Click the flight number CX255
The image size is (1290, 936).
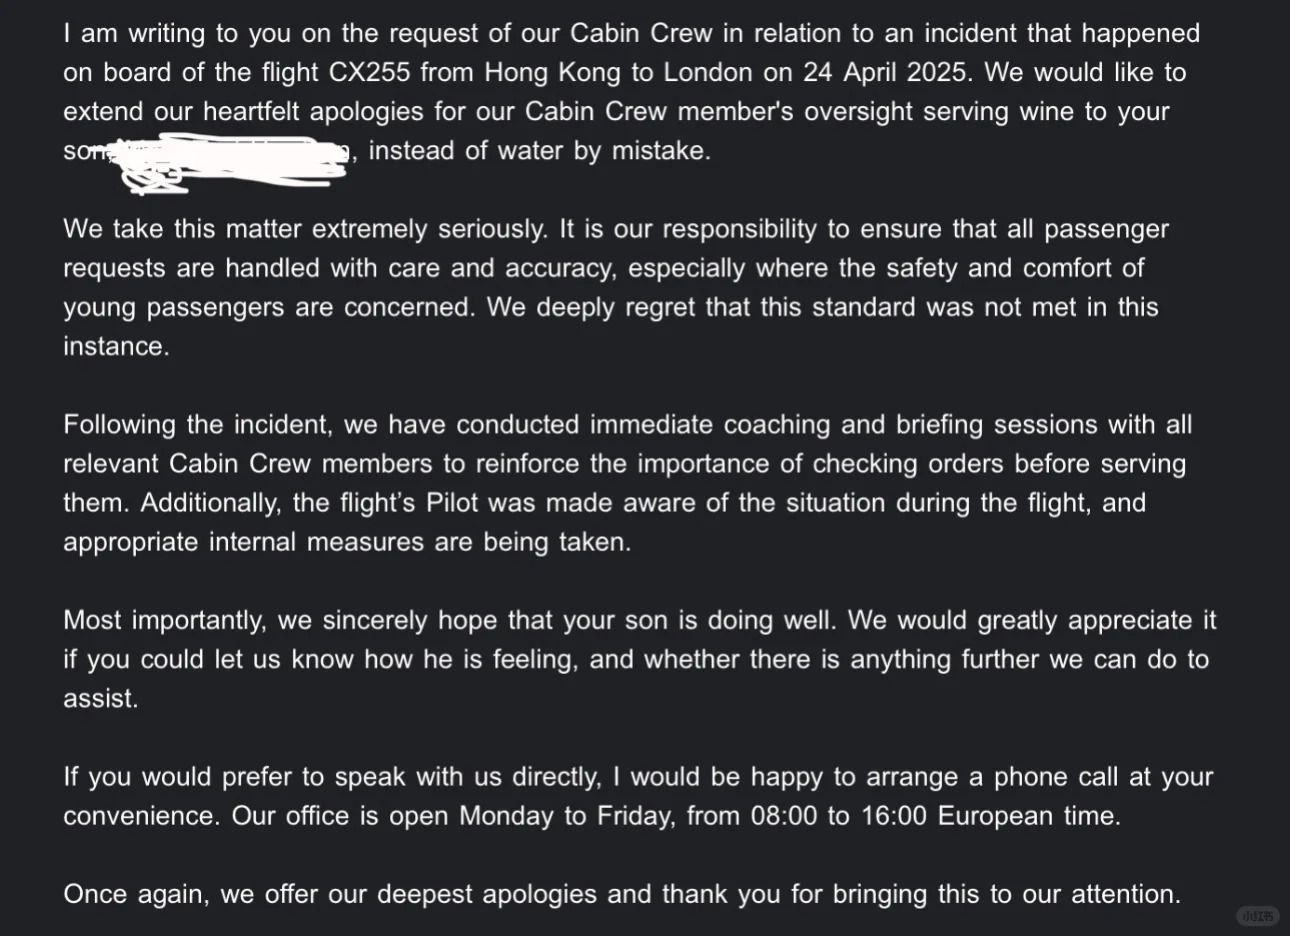coord(369,72)
